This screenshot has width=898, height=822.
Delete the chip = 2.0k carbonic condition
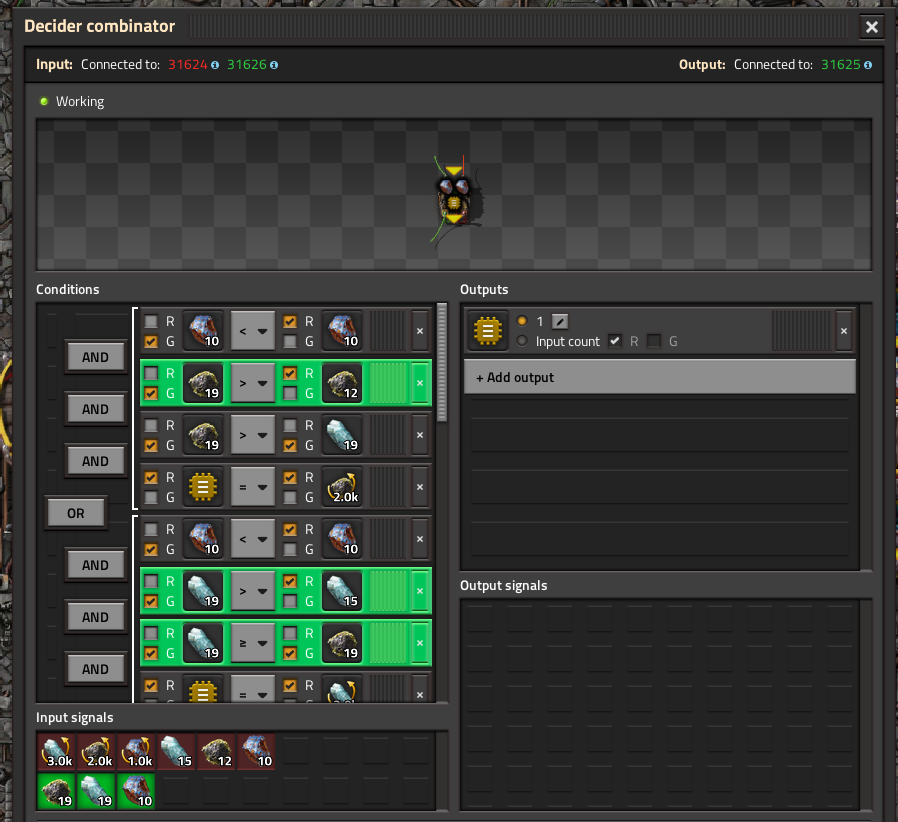420,487
